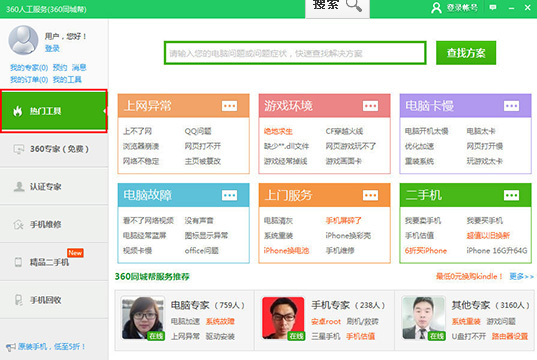
Task: Expand more options for 上网异常 card
Action: pyautogui.click(x=229, y=106)
